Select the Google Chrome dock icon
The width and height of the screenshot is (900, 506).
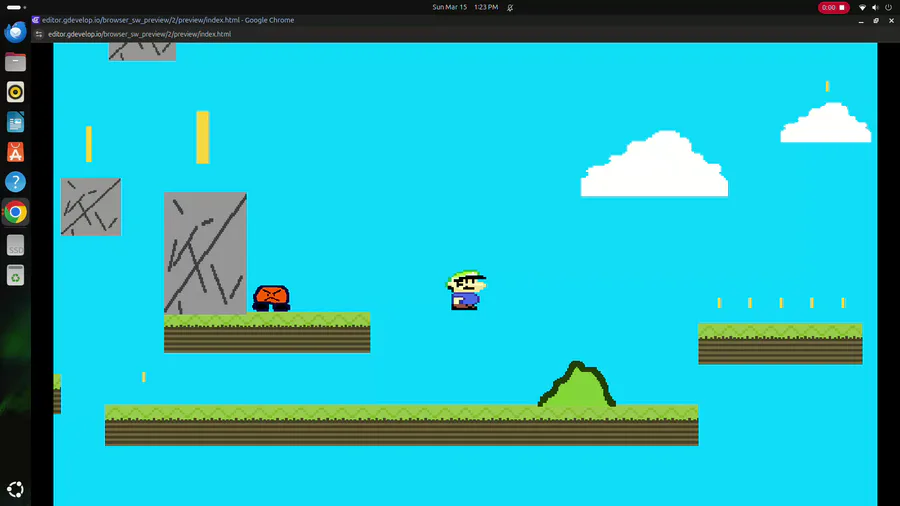point(15,212)
